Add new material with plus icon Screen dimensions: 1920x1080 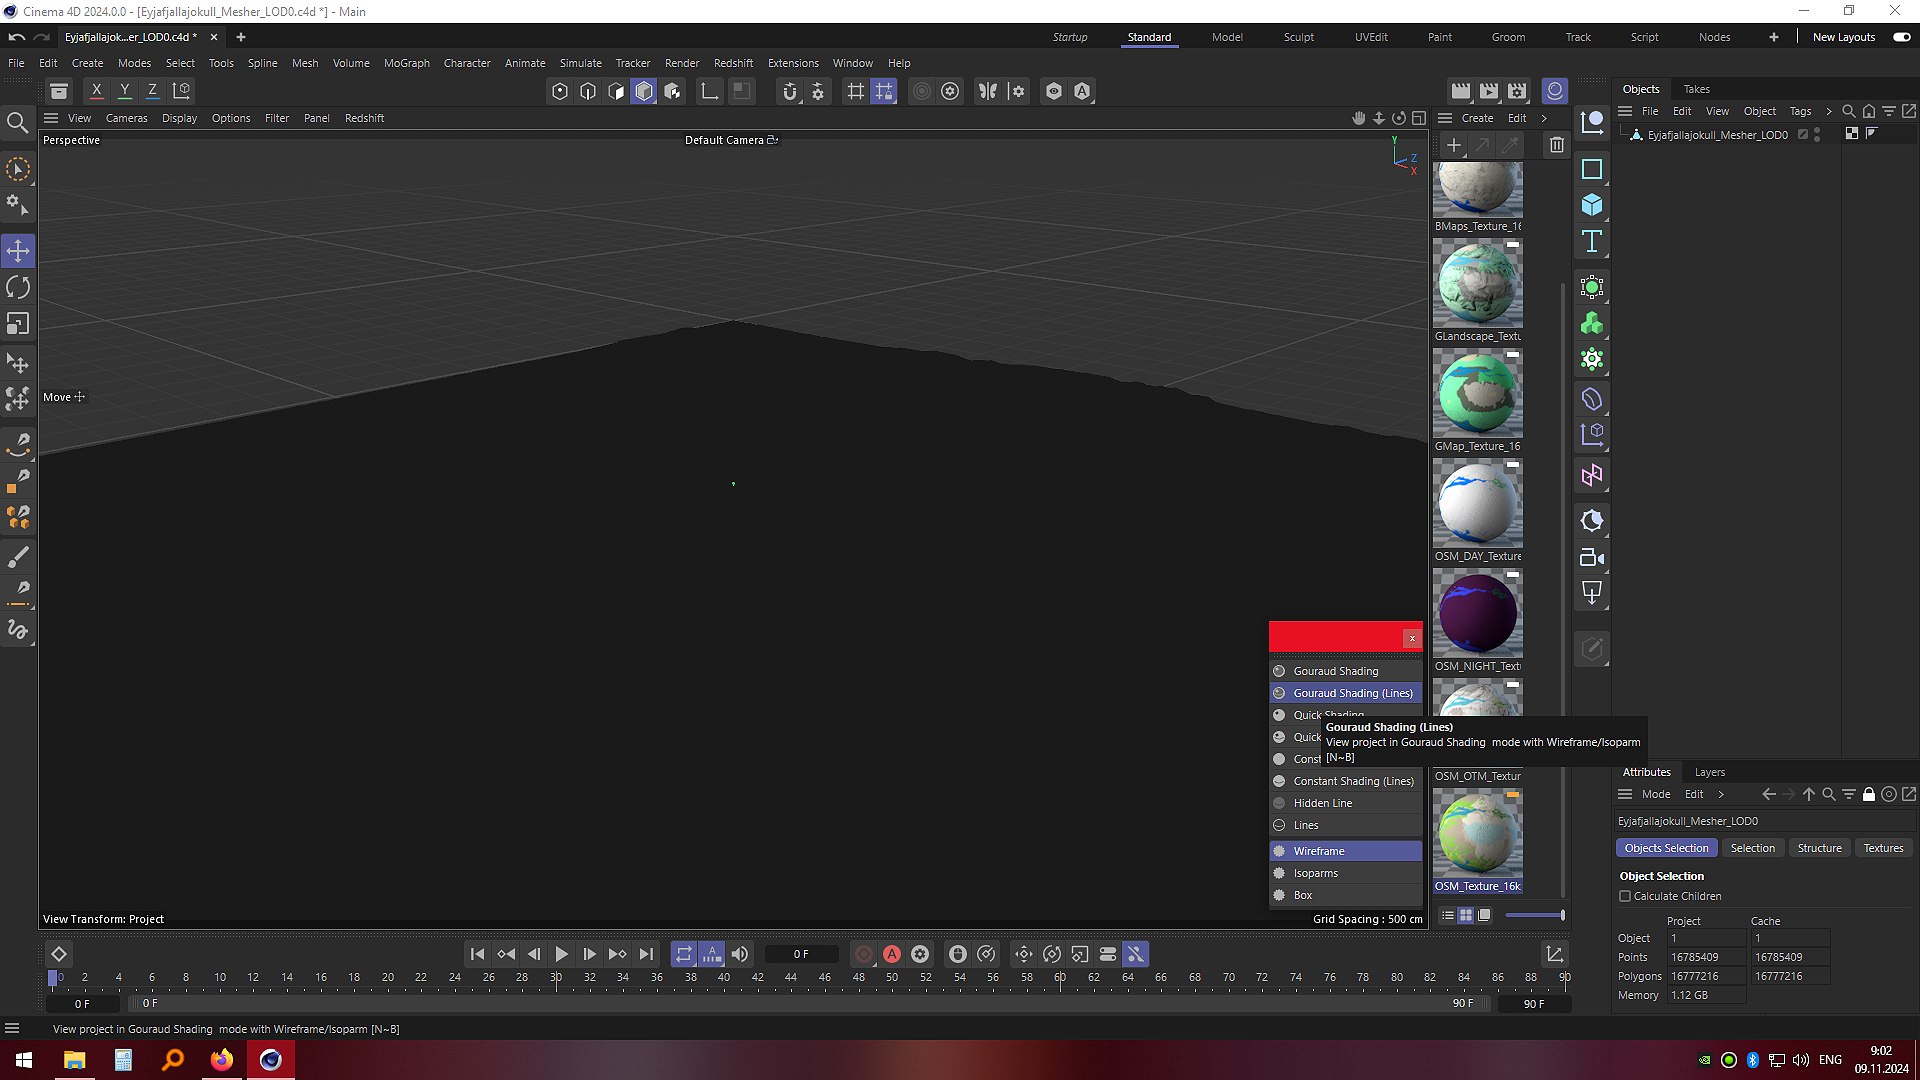(x=1454, y=145)
